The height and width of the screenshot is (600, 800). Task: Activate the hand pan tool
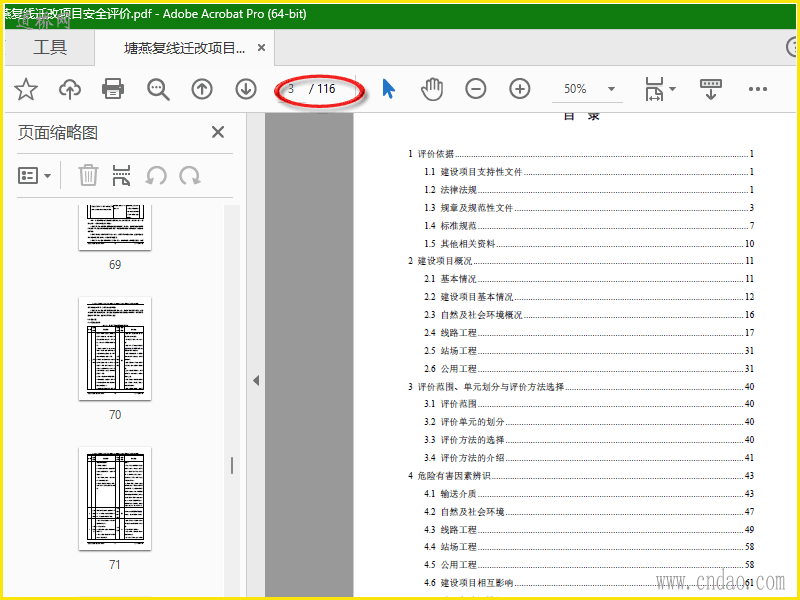coord(432,89)
